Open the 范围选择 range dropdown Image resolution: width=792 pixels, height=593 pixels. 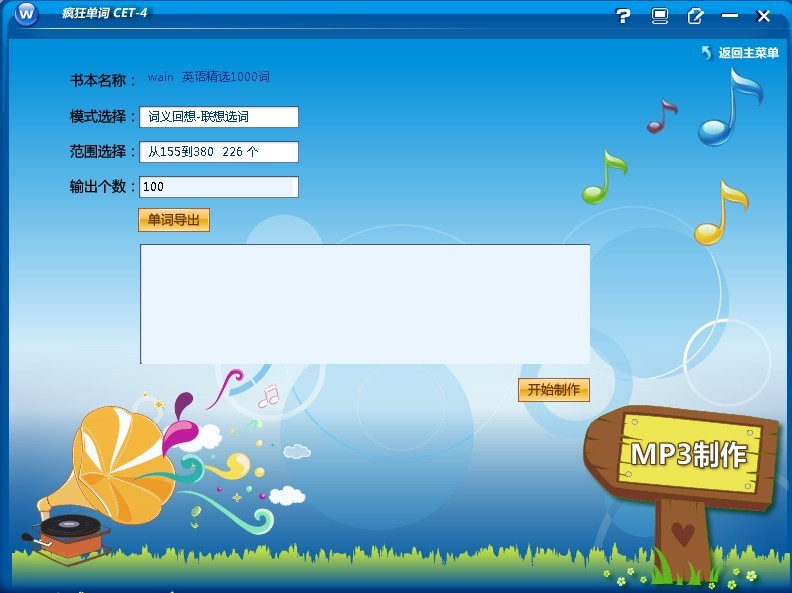click(x=219, y=152)
